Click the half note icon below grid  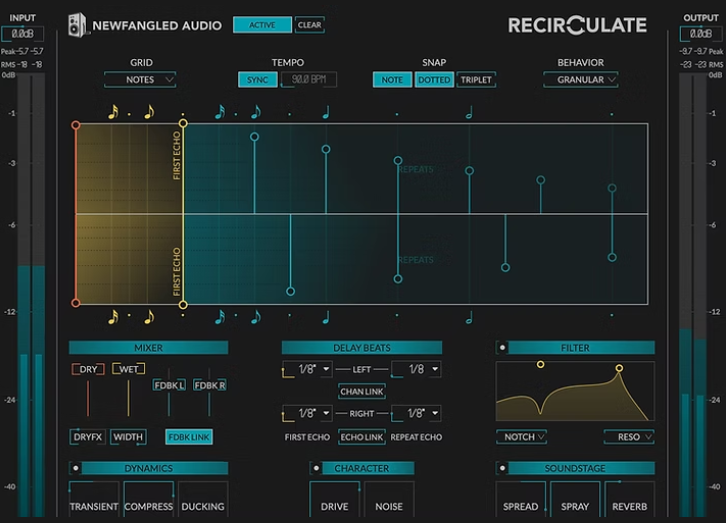pos(469,317)
